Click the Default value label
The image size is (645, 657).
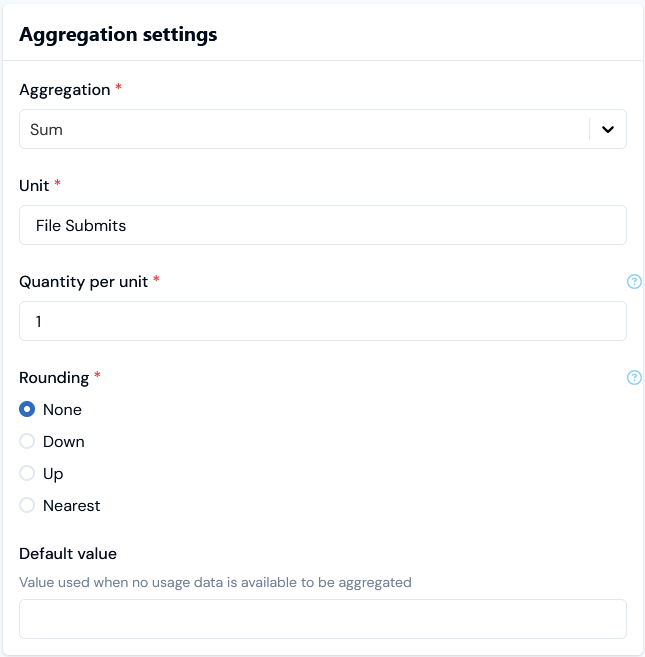(68, 554)
